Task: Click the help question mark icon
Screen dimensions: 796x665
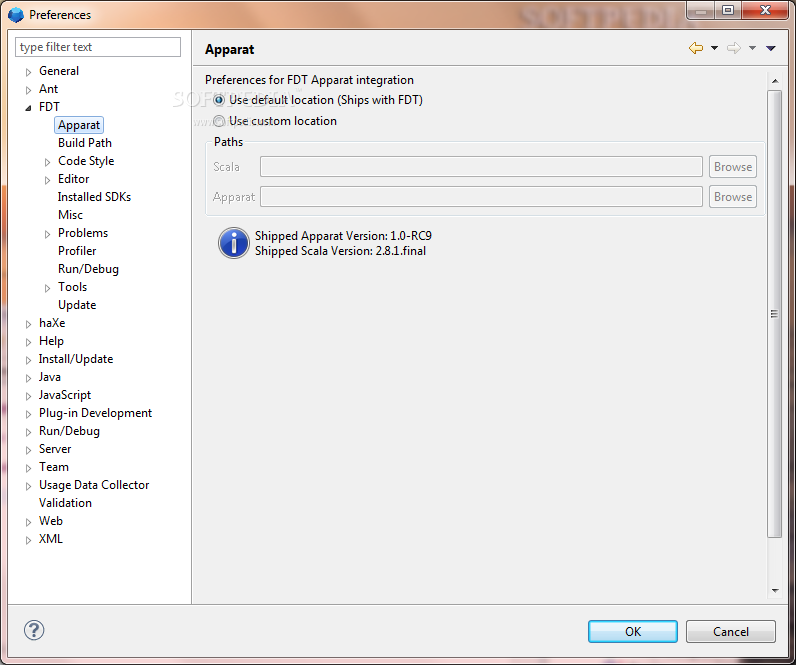Action: [x=34, y=630]
